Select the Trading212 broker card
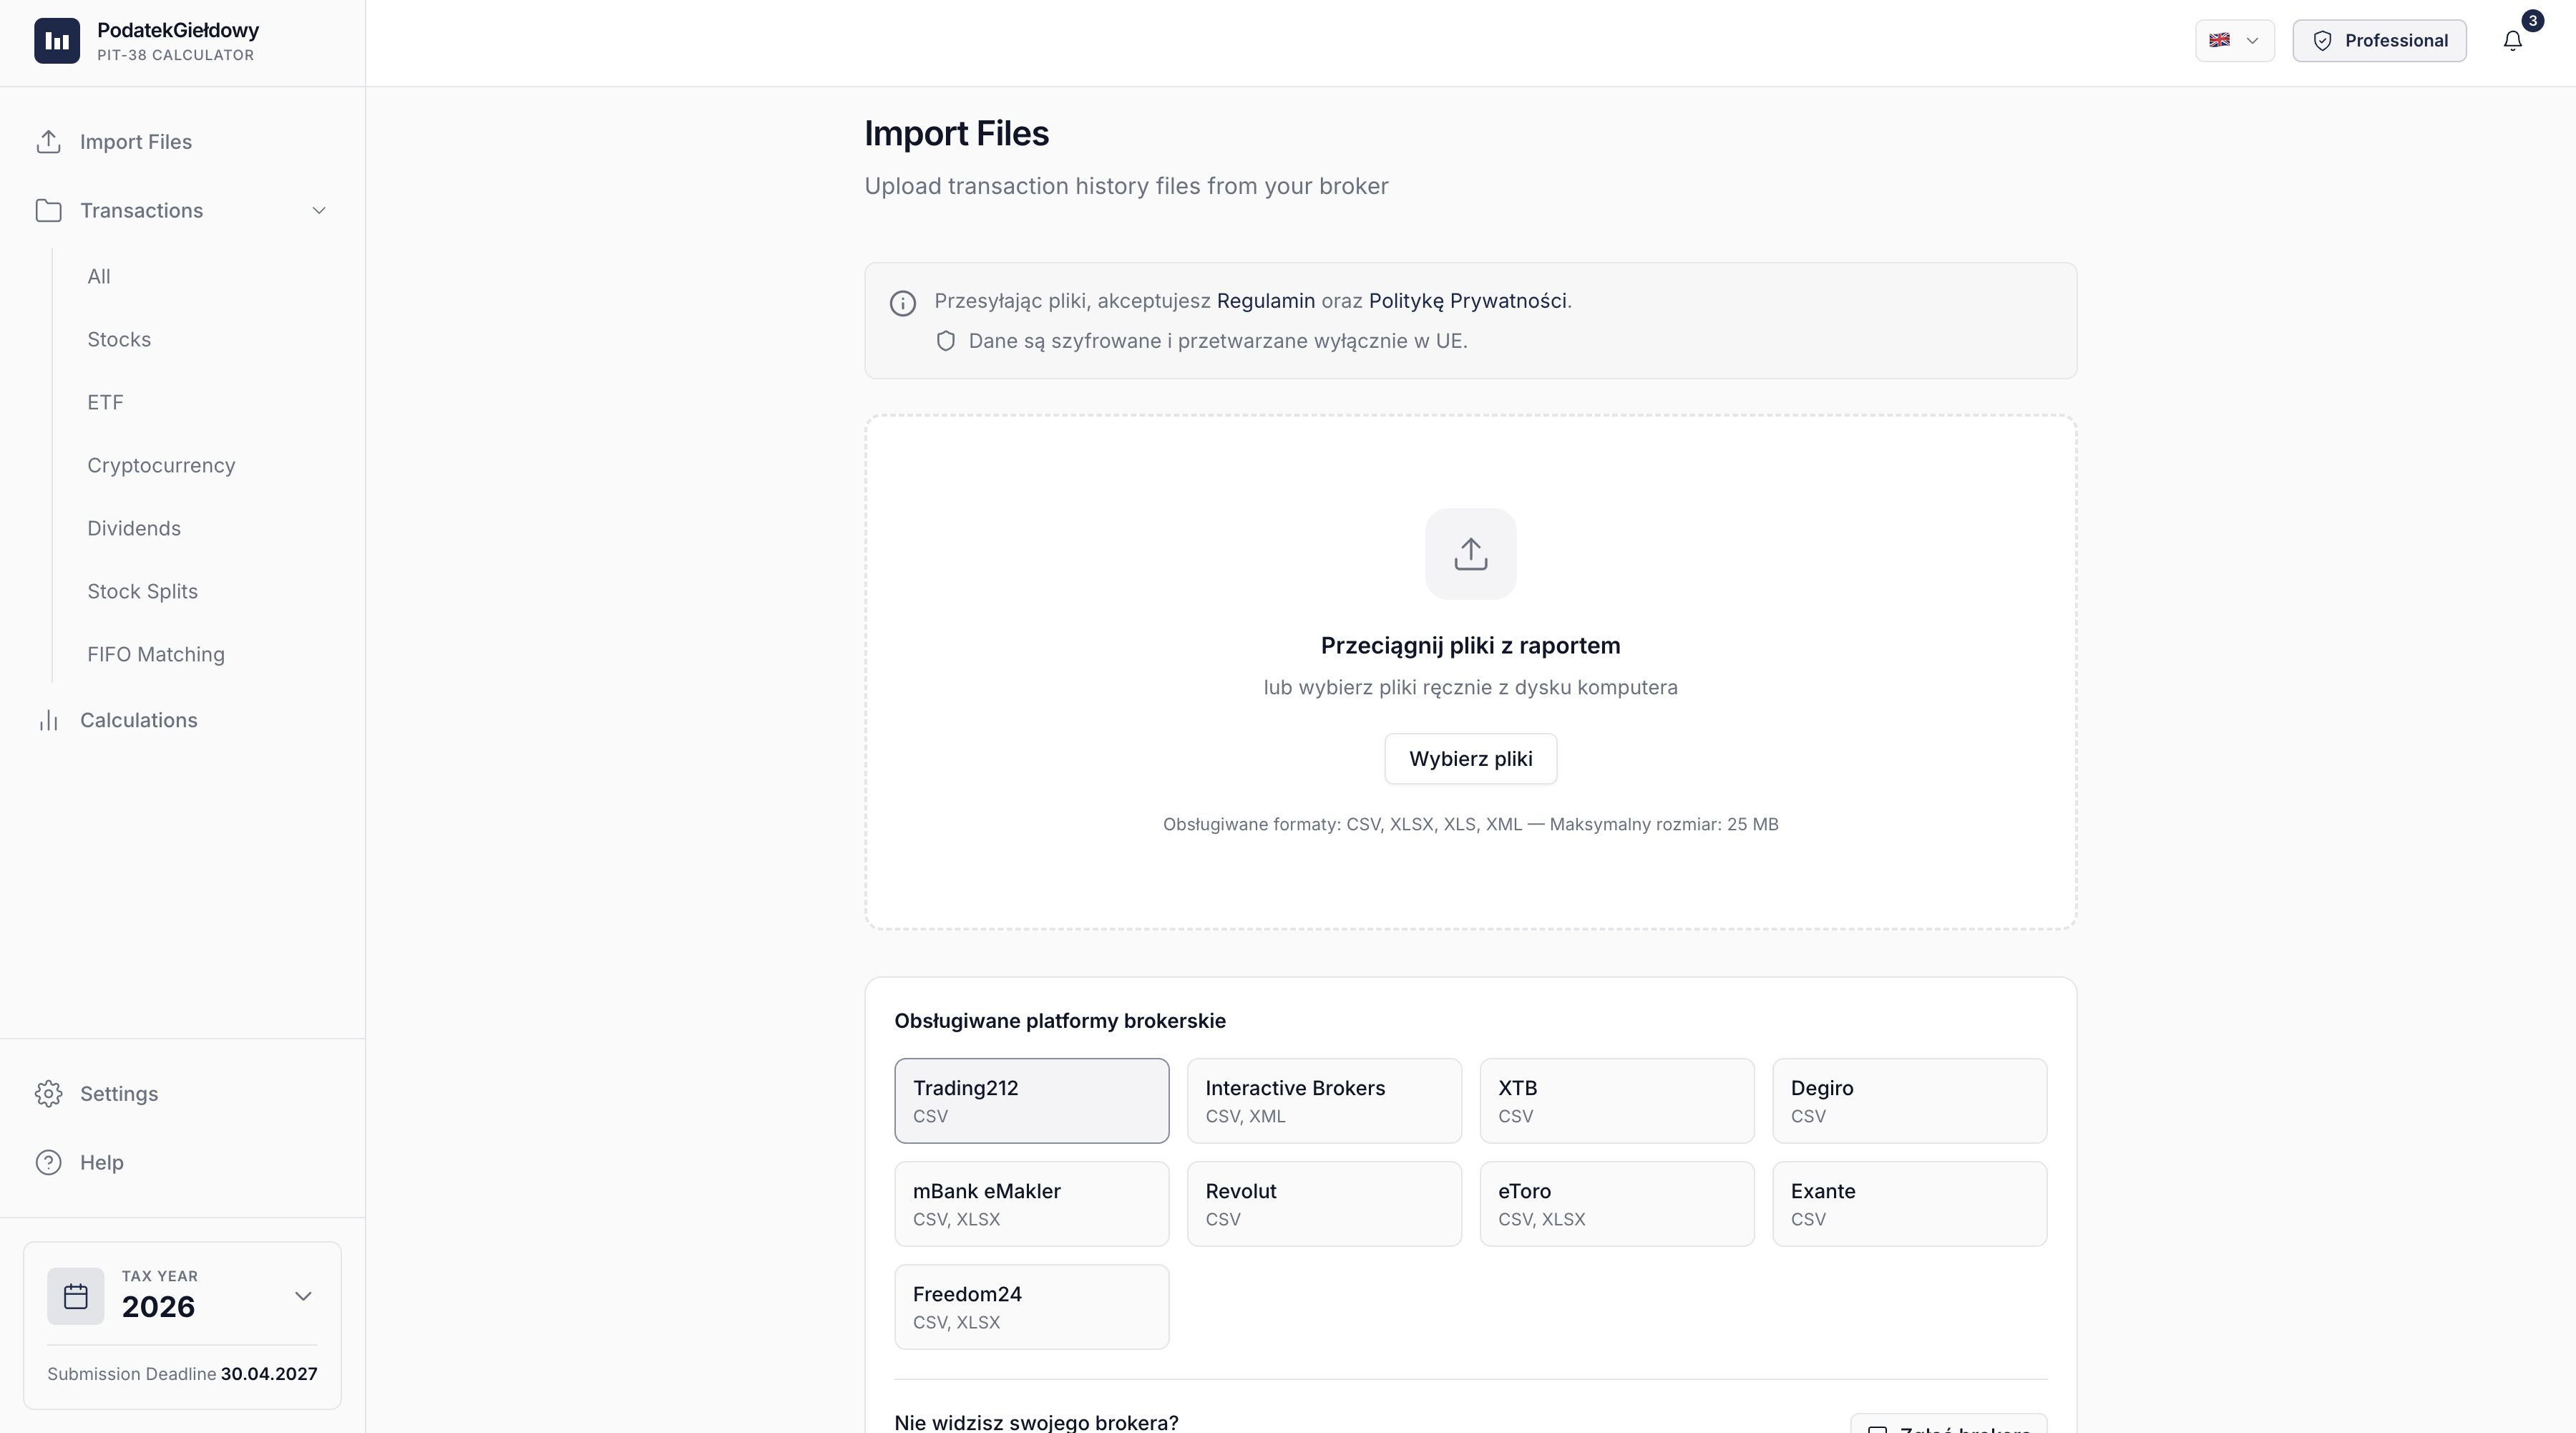 [1031, 1100]
